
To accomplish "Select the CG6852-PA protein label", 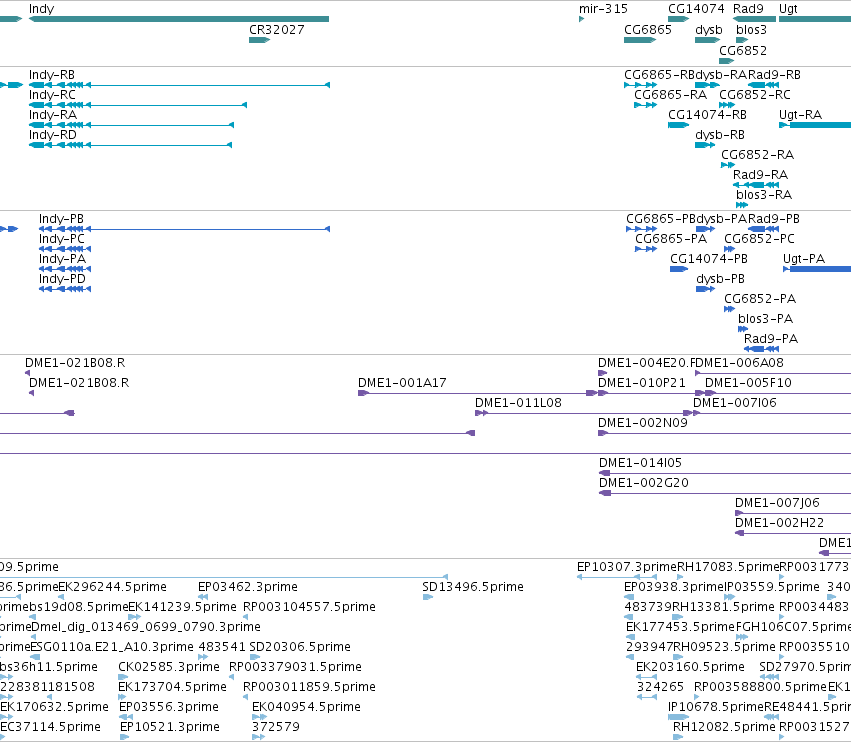I will [x=760, y=299].
